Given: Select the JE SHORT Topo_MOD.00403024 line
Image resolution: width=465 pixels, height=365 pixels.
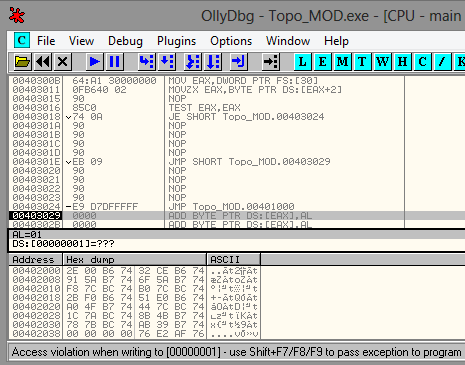Looking at the screenshot, I should [x=246, y=117].
